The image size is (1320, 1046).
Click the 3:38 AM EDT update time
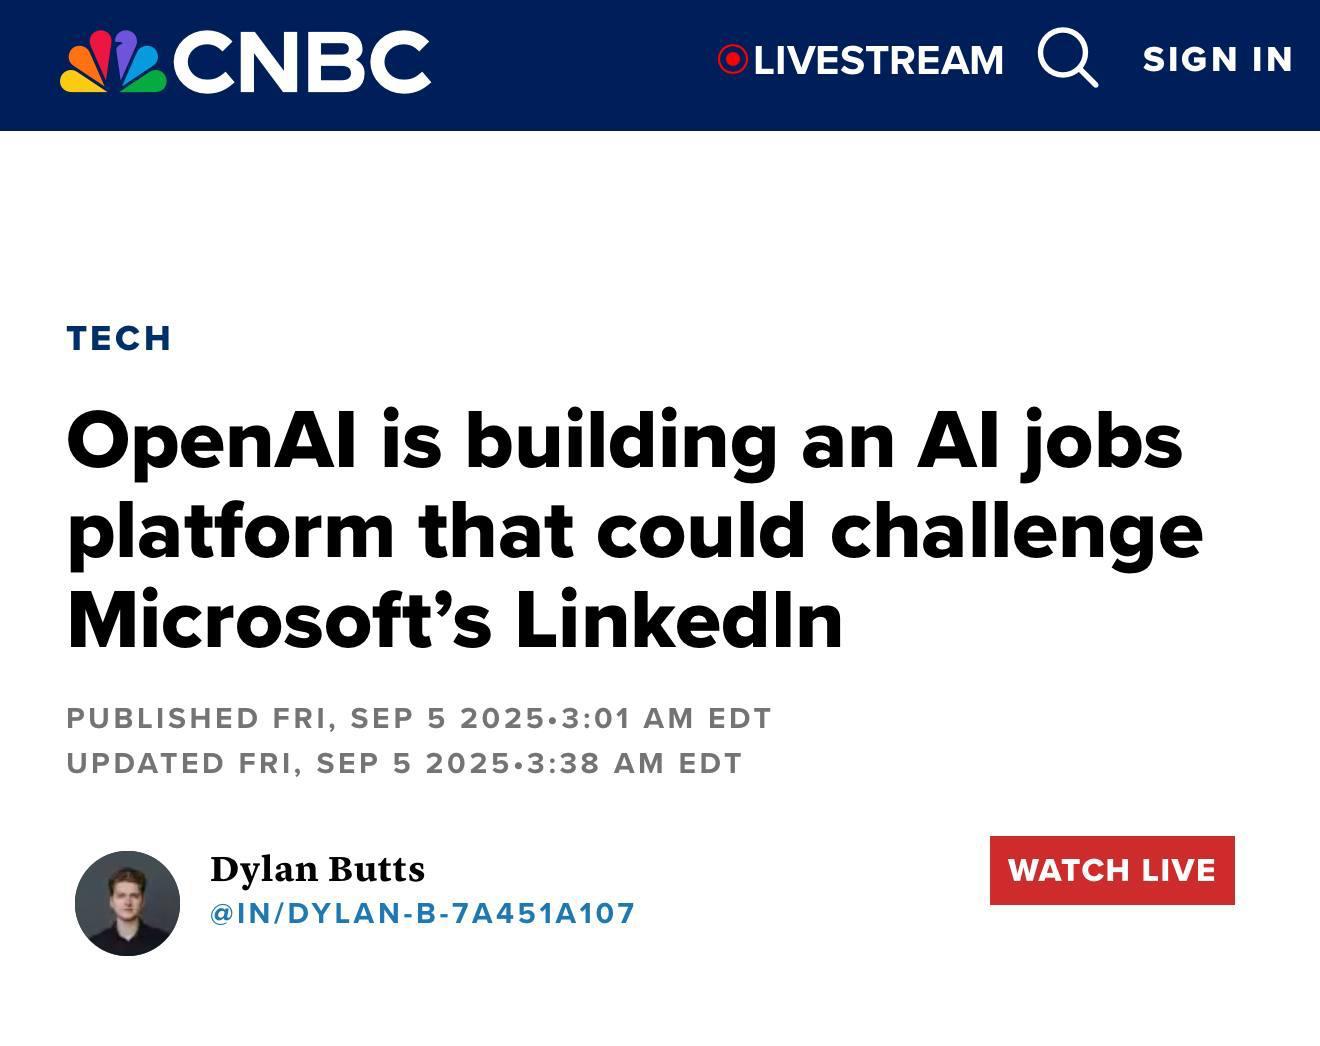[634, 763]
